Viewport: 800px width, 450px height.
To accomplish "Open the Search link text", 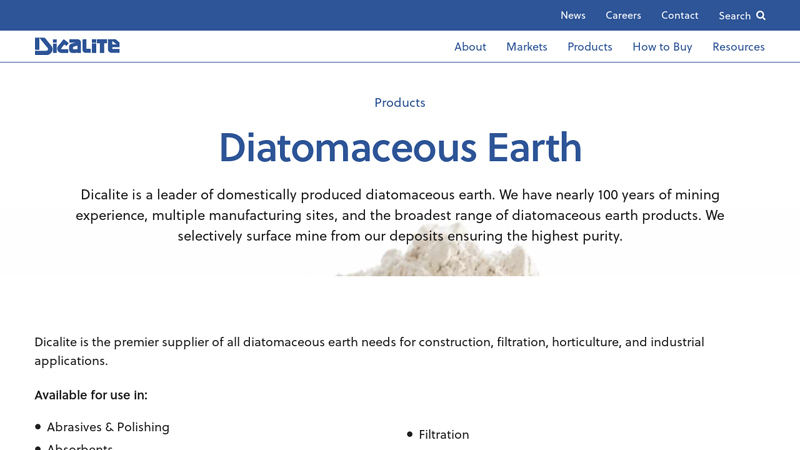I will [x=734, y=16].
